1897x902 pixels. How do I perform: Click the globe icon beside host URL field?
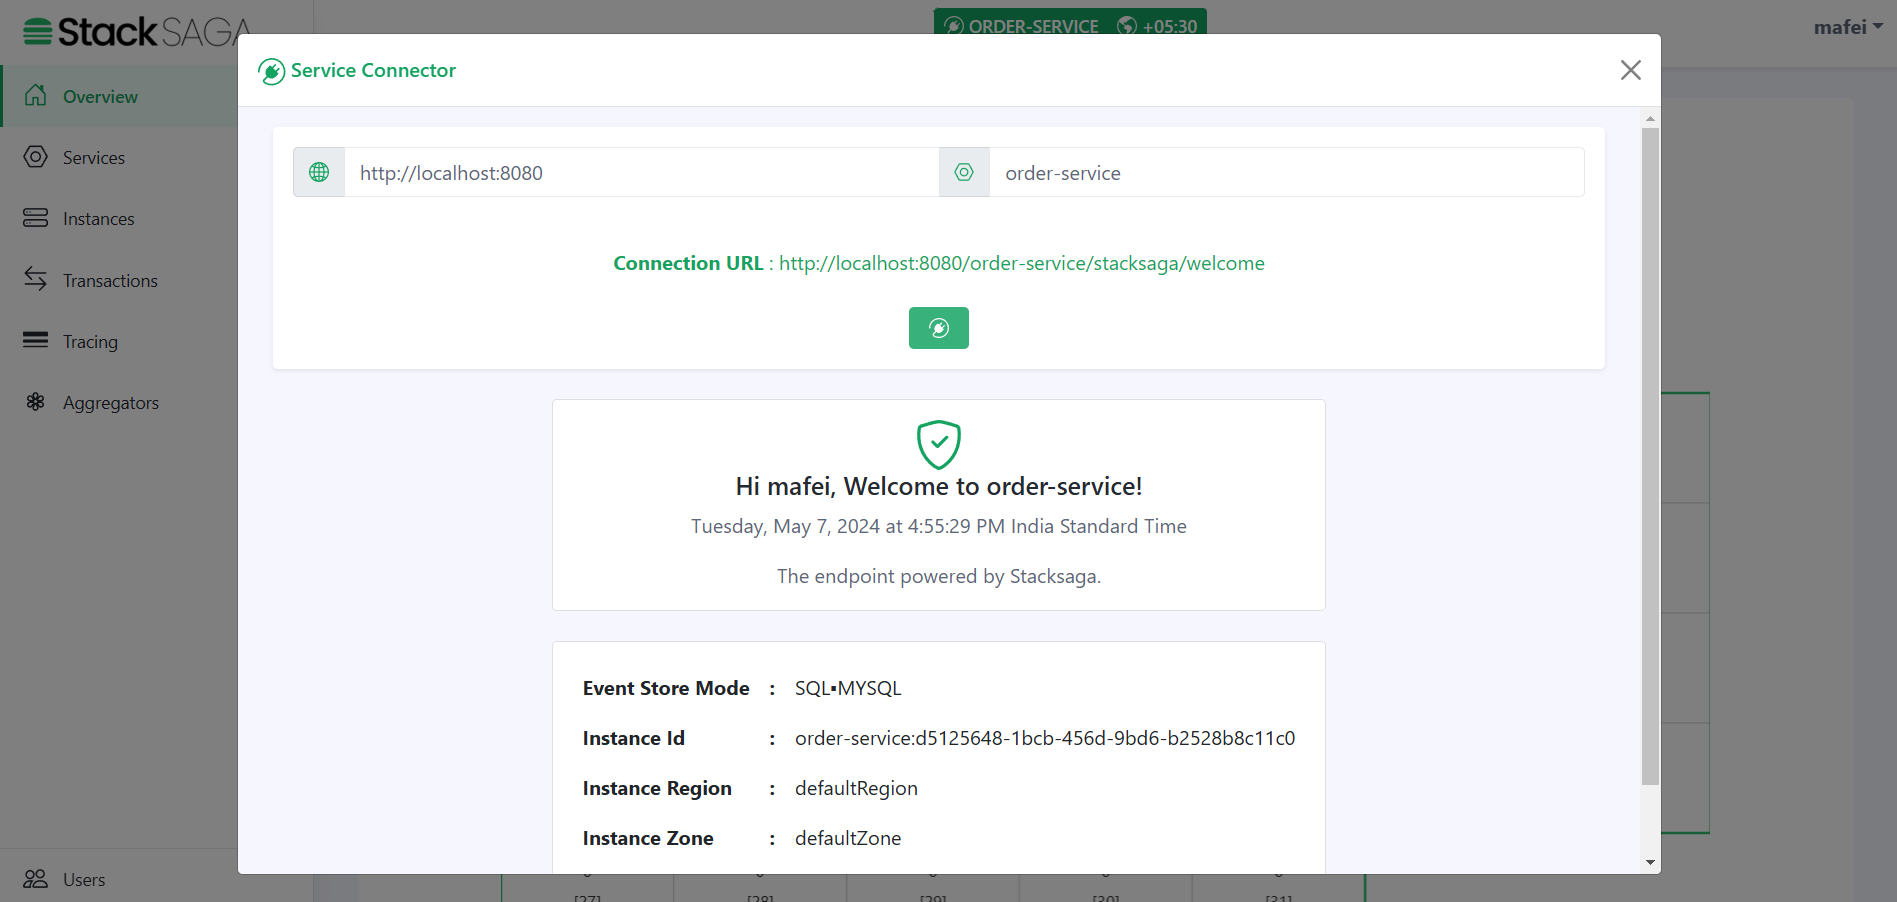pyautogui.click(x=319, y=172)
